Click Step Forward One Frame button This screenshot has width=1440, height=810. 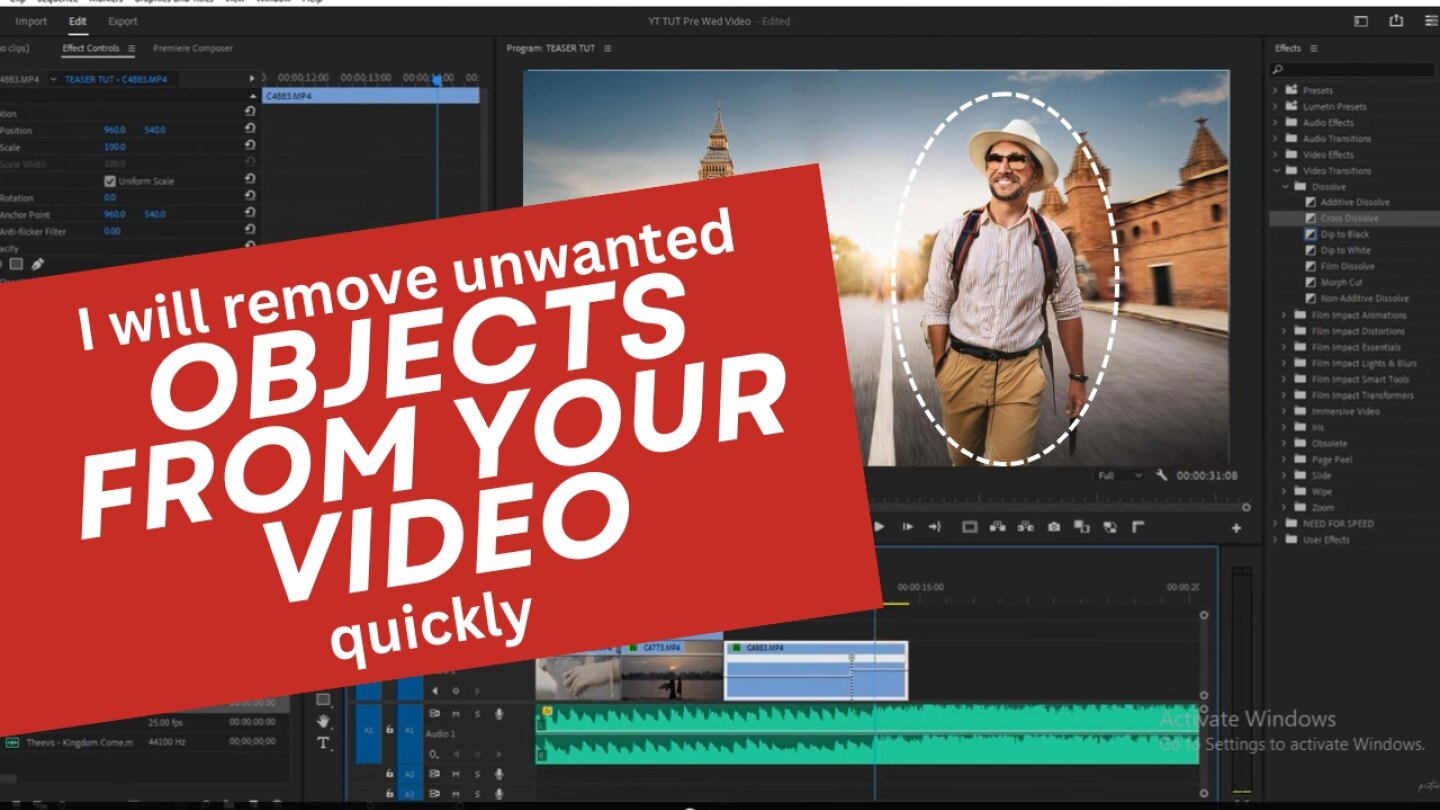tap(908, 527)
